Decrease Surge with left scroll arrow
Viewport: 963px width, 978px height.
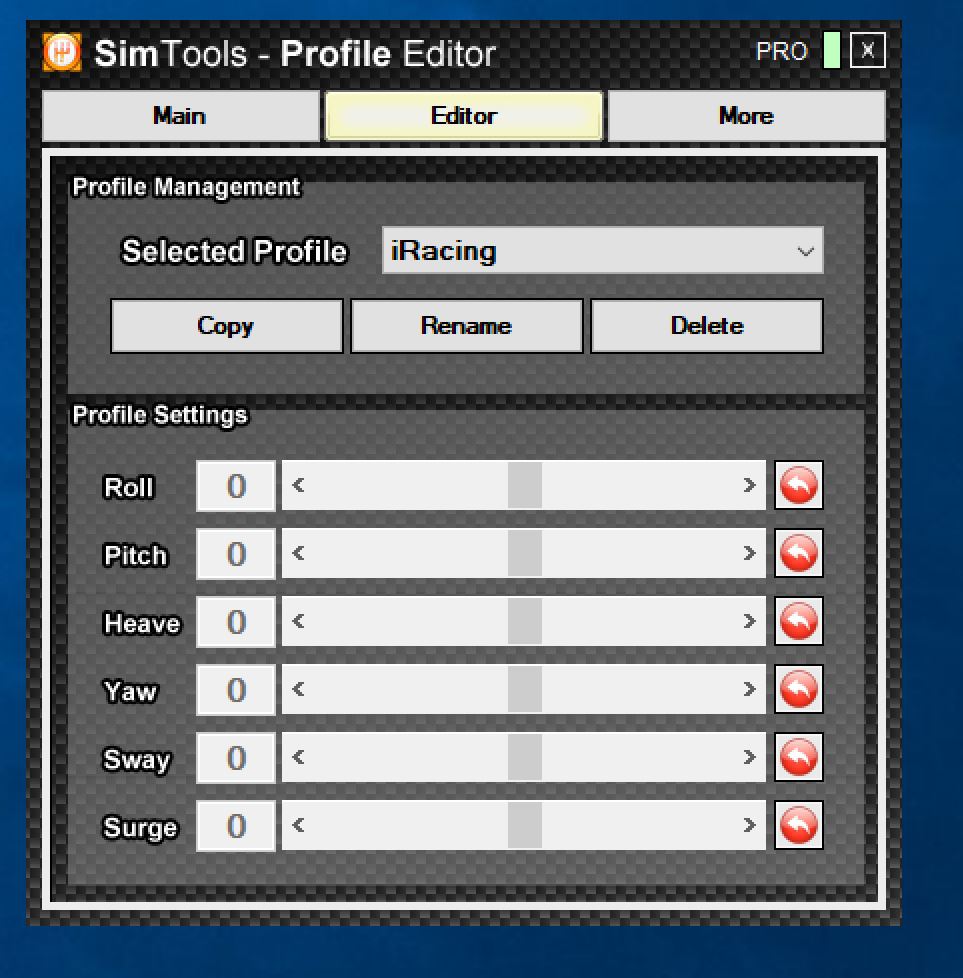pyautogui.click(x=298, y=825)
